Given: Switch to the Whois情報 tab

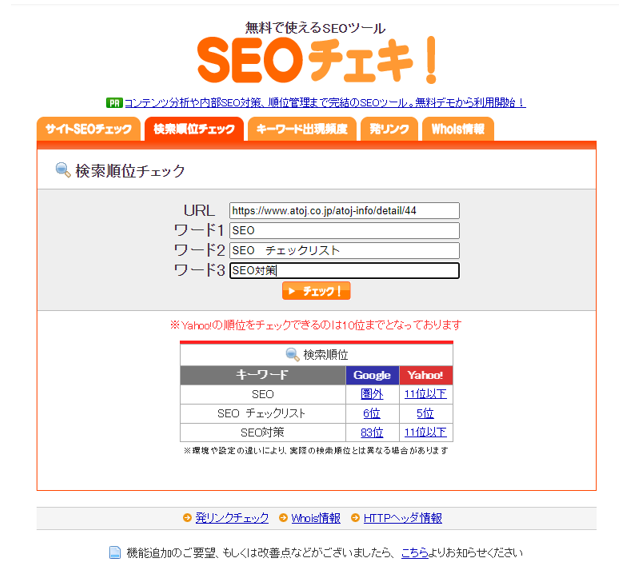Looking at the screenshot, I should tap(458, 129).
